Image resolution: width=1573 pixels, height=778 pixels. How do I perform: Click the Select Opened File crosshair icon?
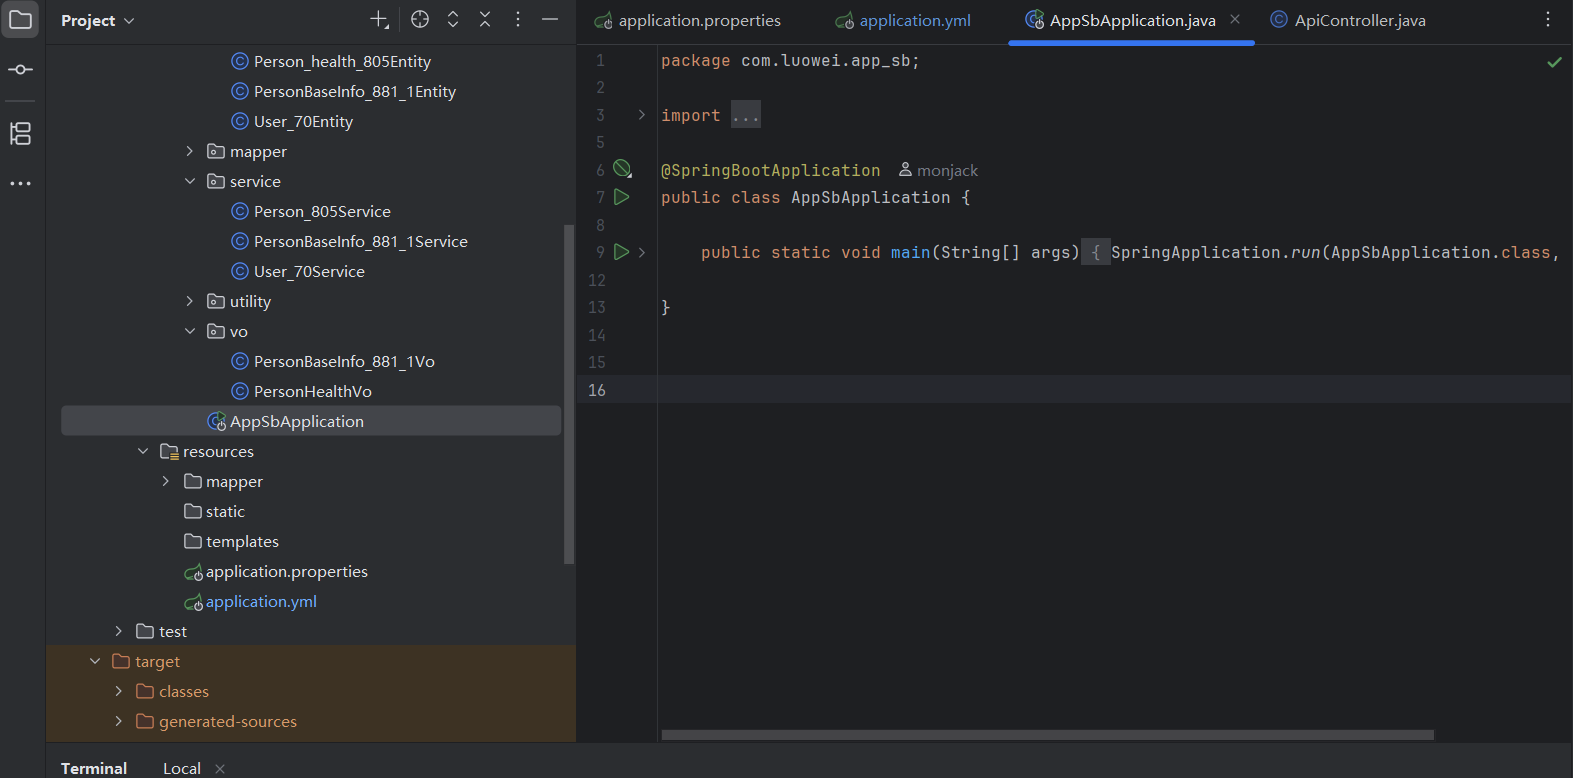(420, 20)
